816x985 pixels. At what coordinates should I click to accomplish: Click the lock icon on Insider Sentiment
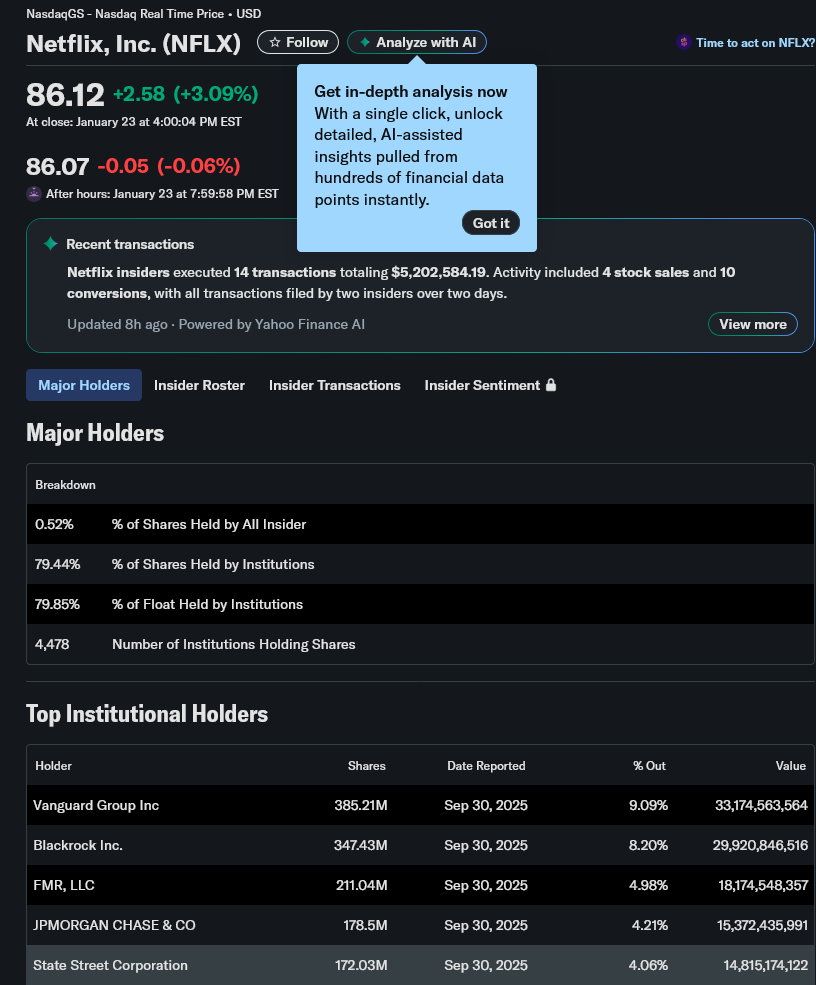(x=551, y=385)
